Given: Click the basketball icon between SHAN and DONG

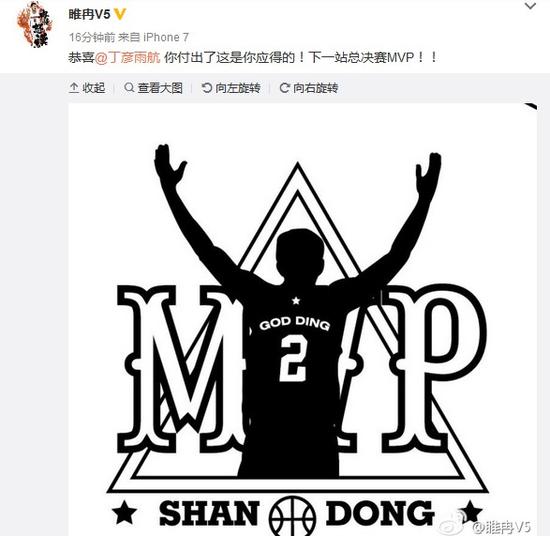Looking at the screenshot, I should [292, 516].
